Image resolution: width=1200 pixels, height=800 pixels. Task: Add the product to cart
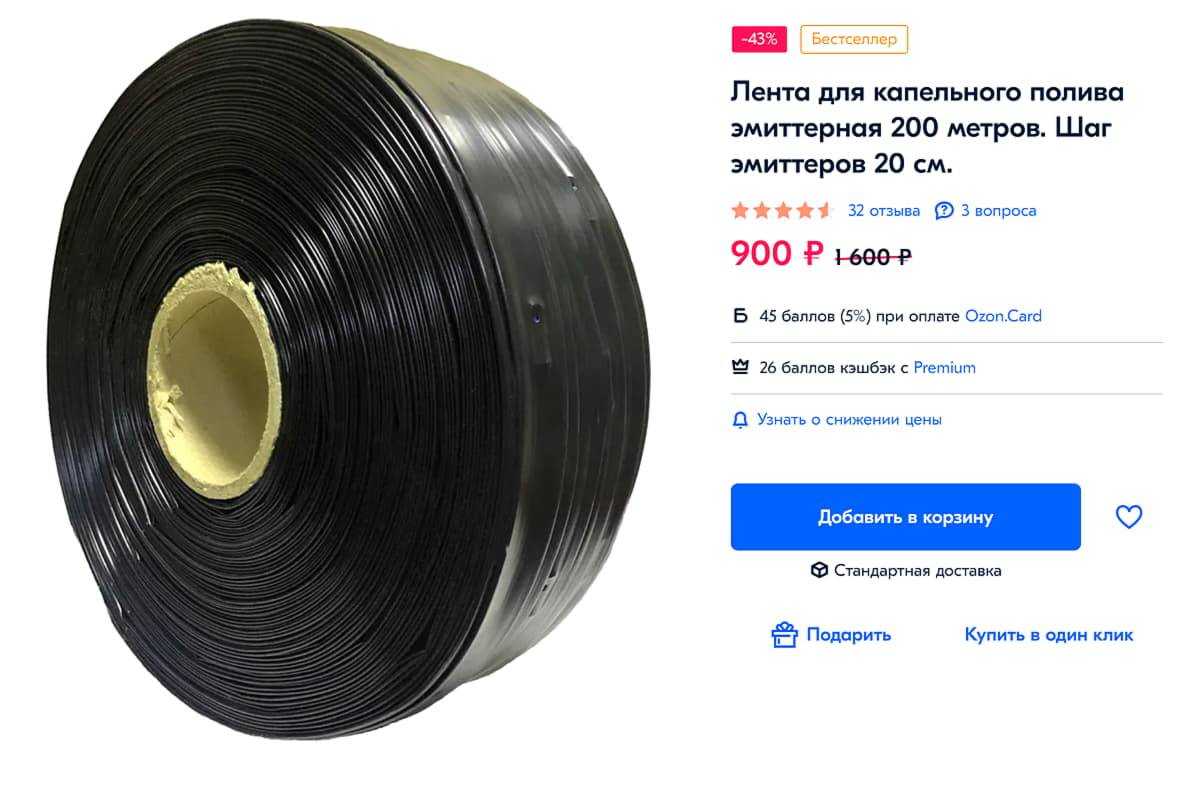pyautogui.click(x=905, y=517)
